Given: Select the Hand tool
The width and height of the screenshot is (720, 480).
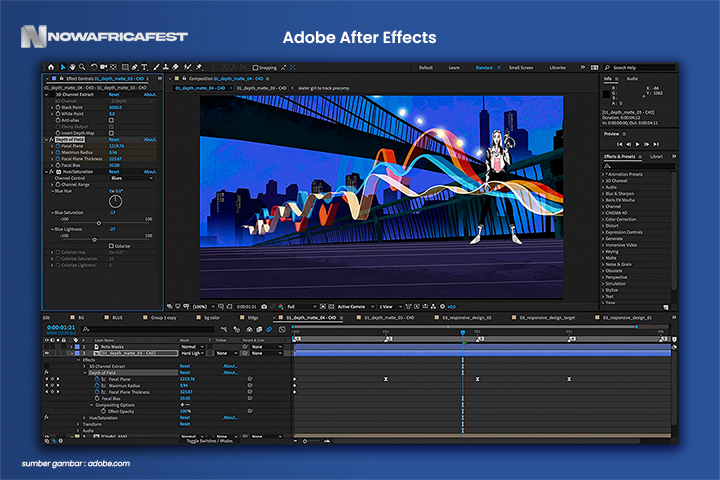Looking at the screenshot, I should 73,67.
